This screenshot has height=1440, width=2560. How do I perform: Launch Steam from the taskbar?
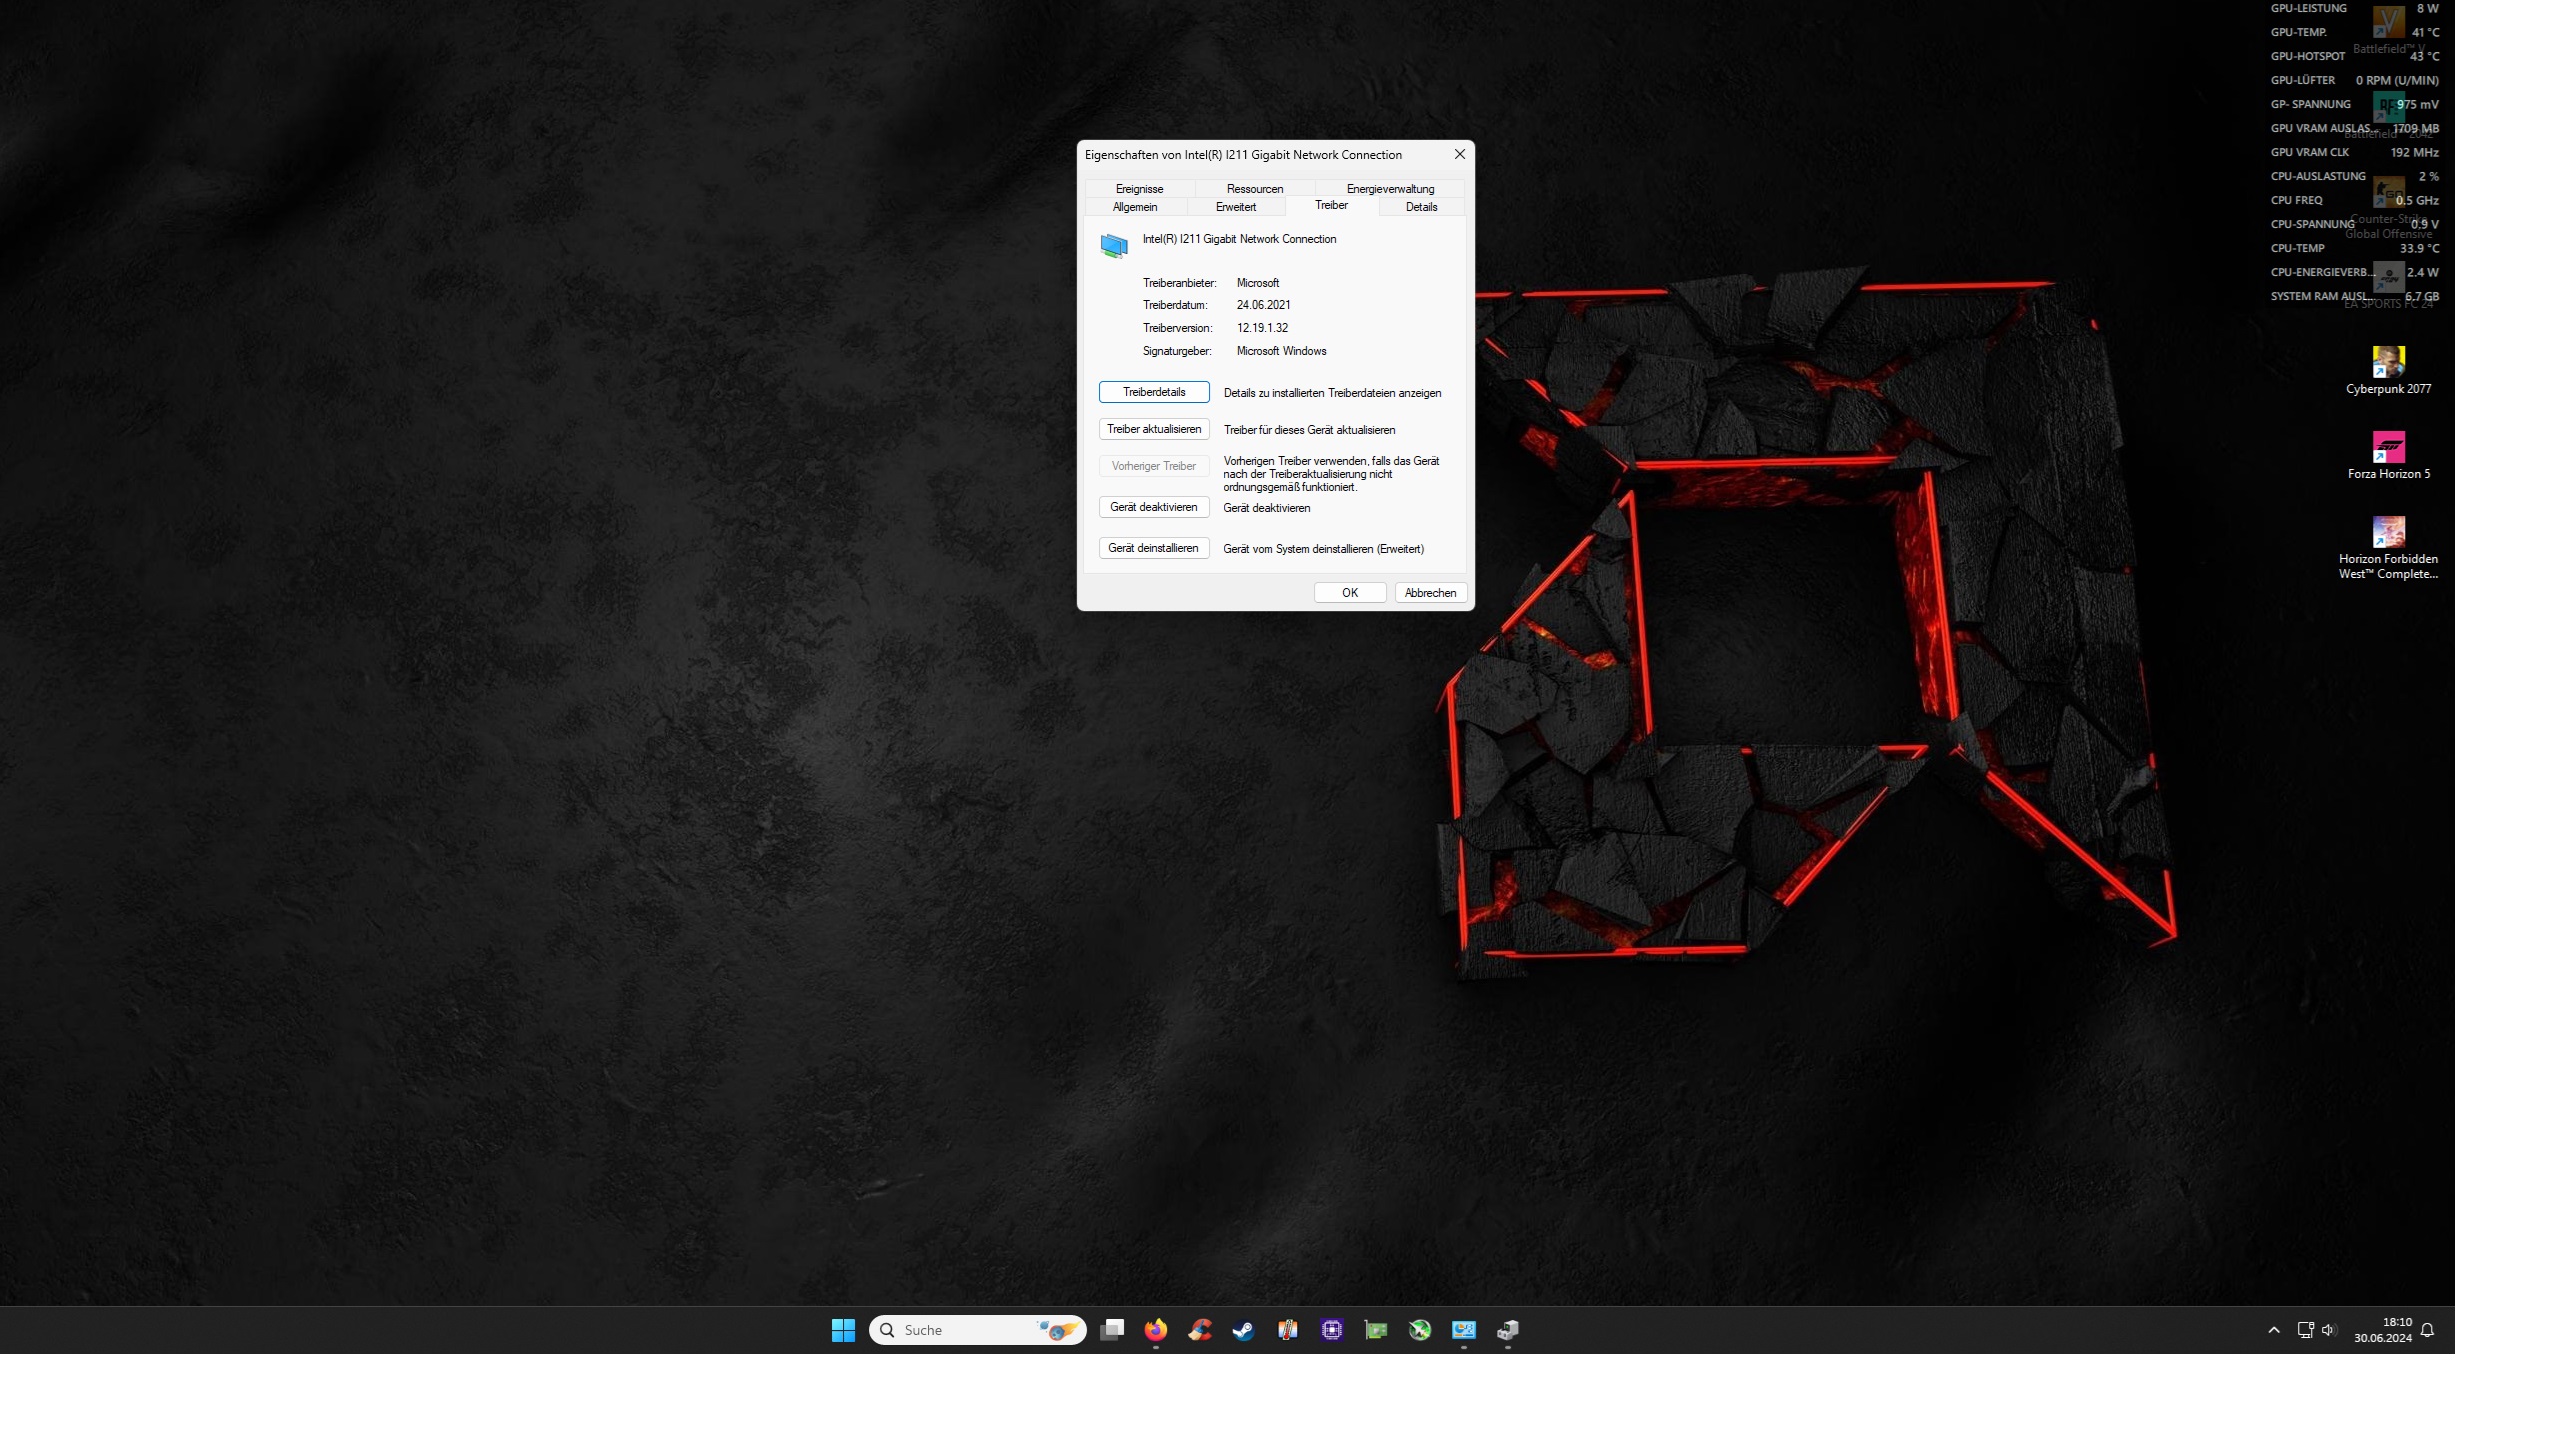coord(1243,1330)
